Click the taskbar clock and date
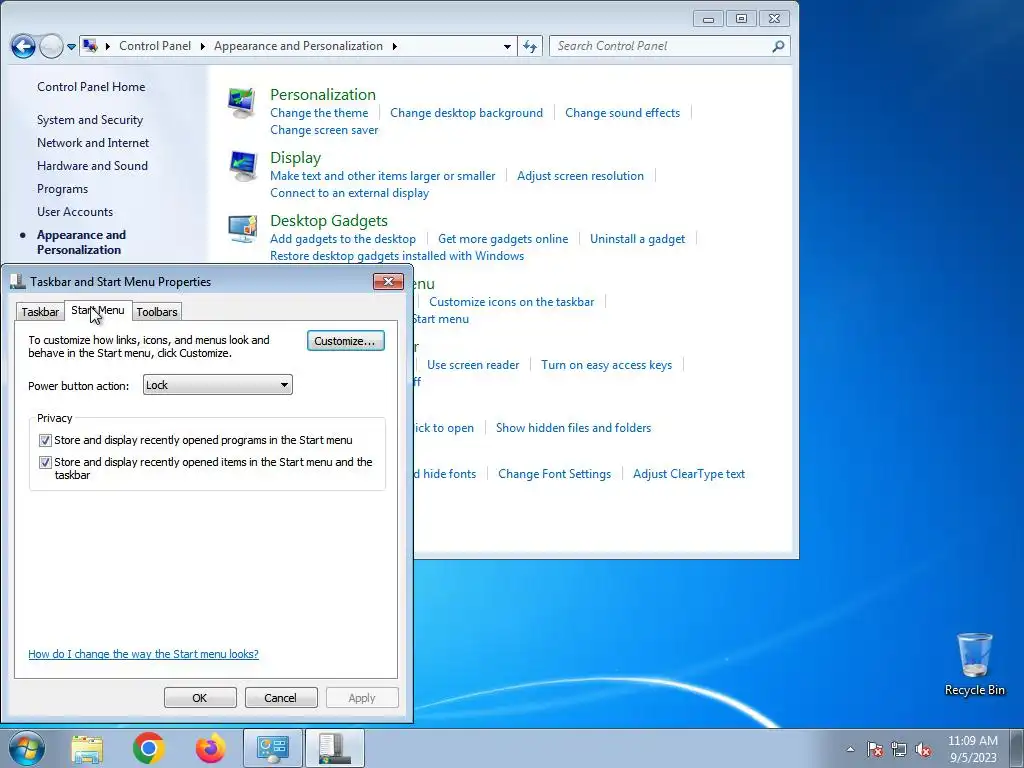 [x=973, y=749]
